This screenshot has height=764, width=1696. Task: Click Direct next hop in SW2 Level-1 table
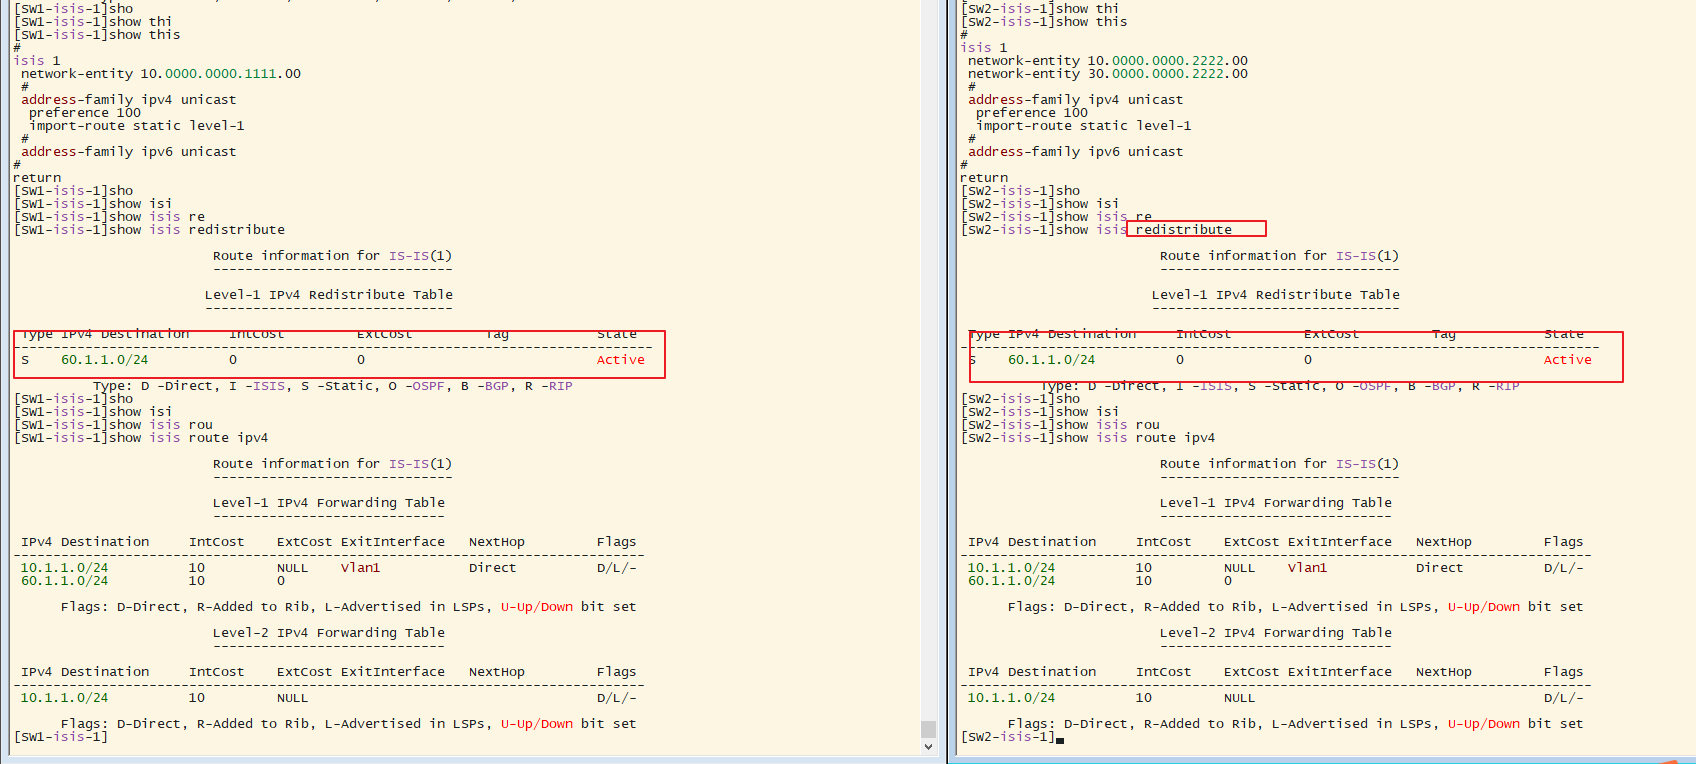point(1439,568)
